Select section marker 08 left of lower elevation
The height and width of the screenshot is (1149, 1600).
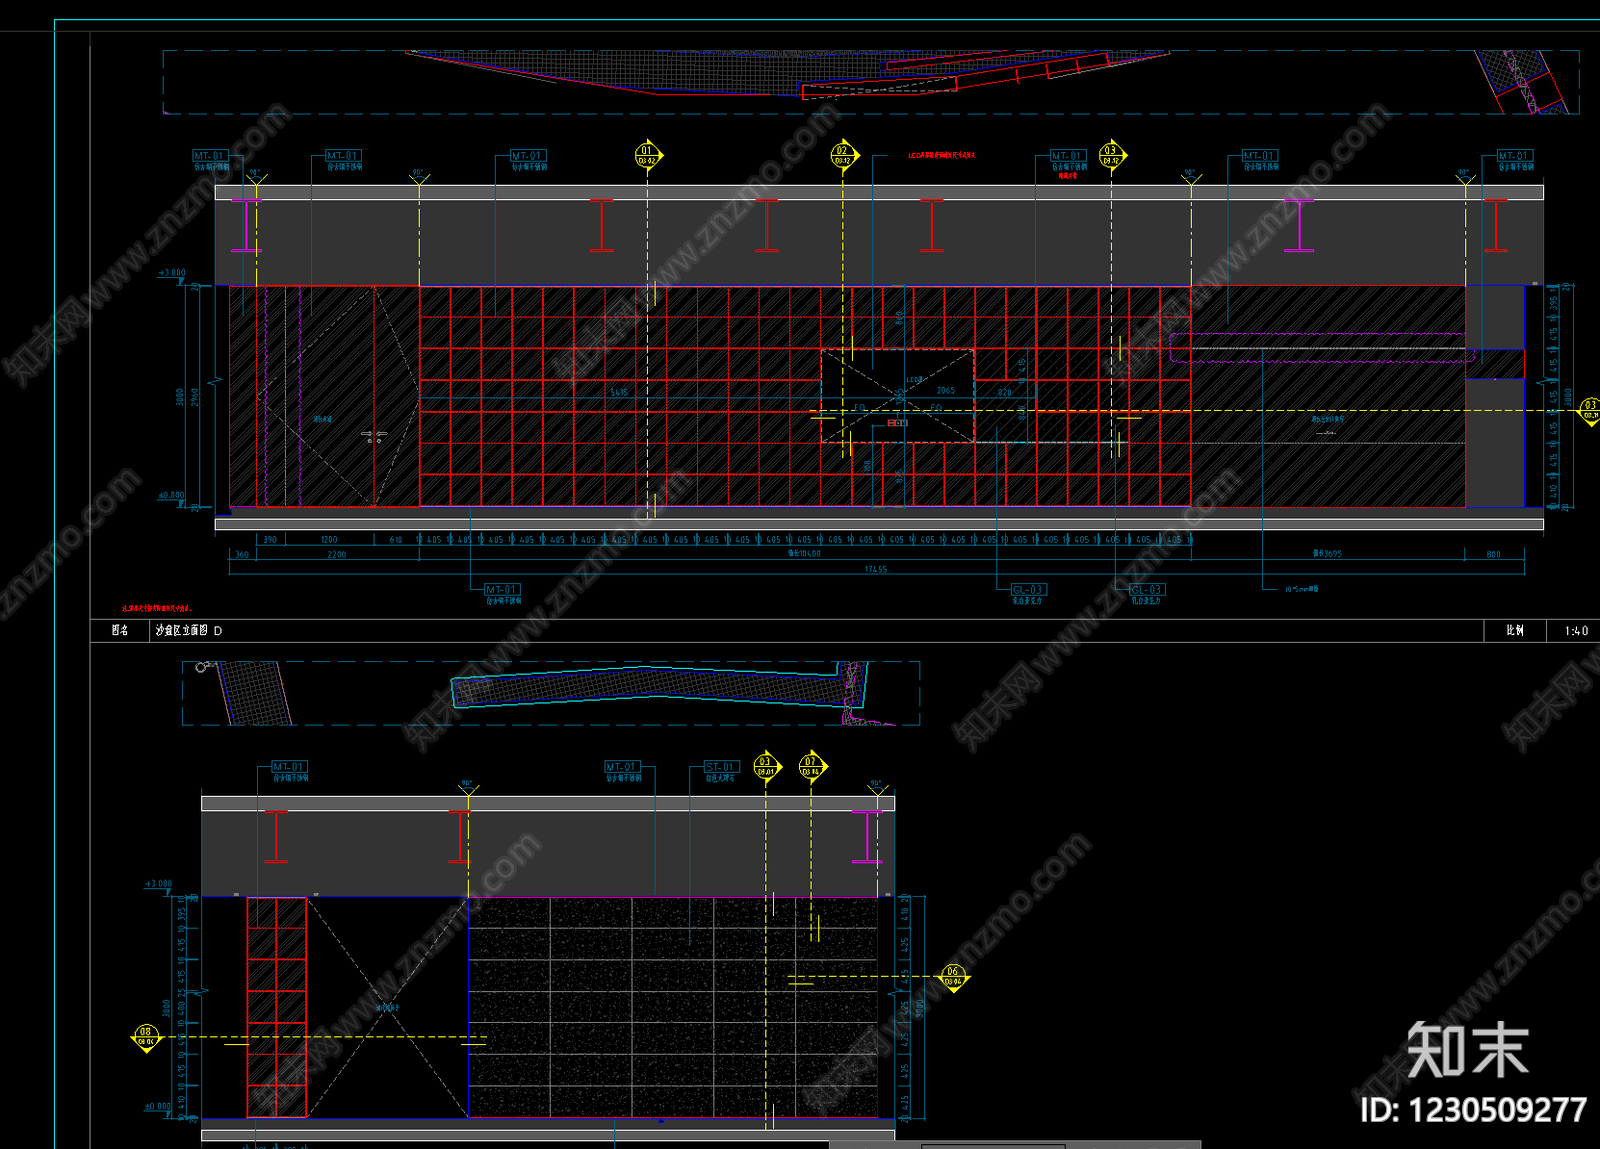(x=146, y=1037)
